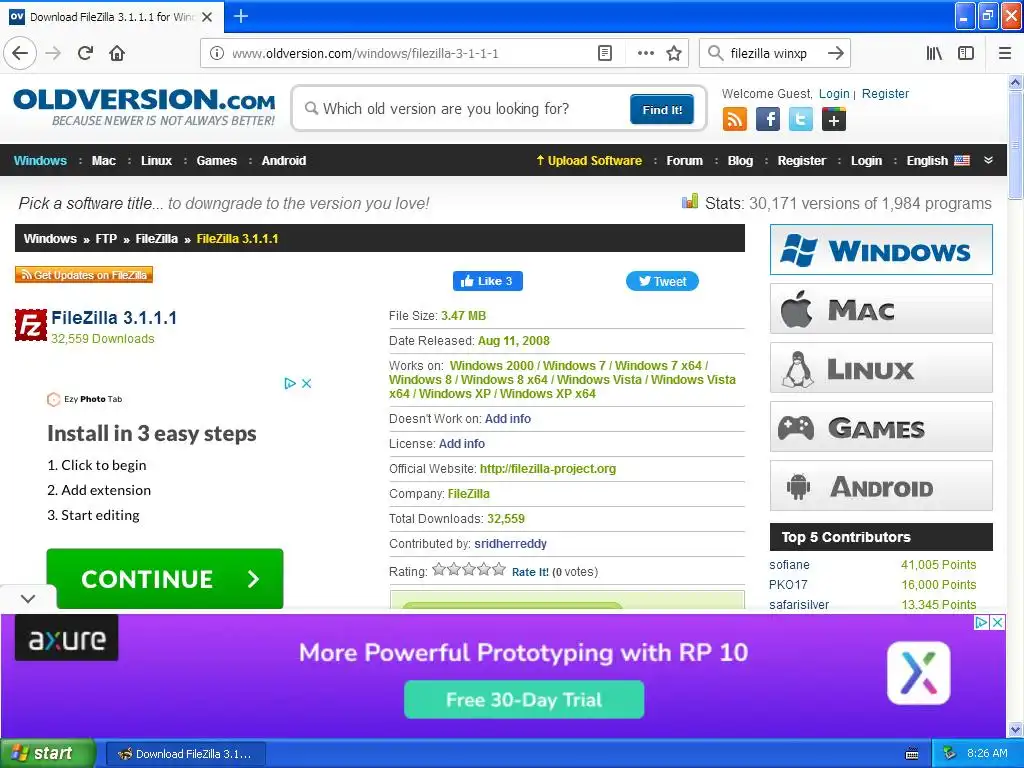Close the Ezy Photo Tab ad
The width and height of the screenshot is (1024, 768).
pyautogui.click(x=306, y=383)
